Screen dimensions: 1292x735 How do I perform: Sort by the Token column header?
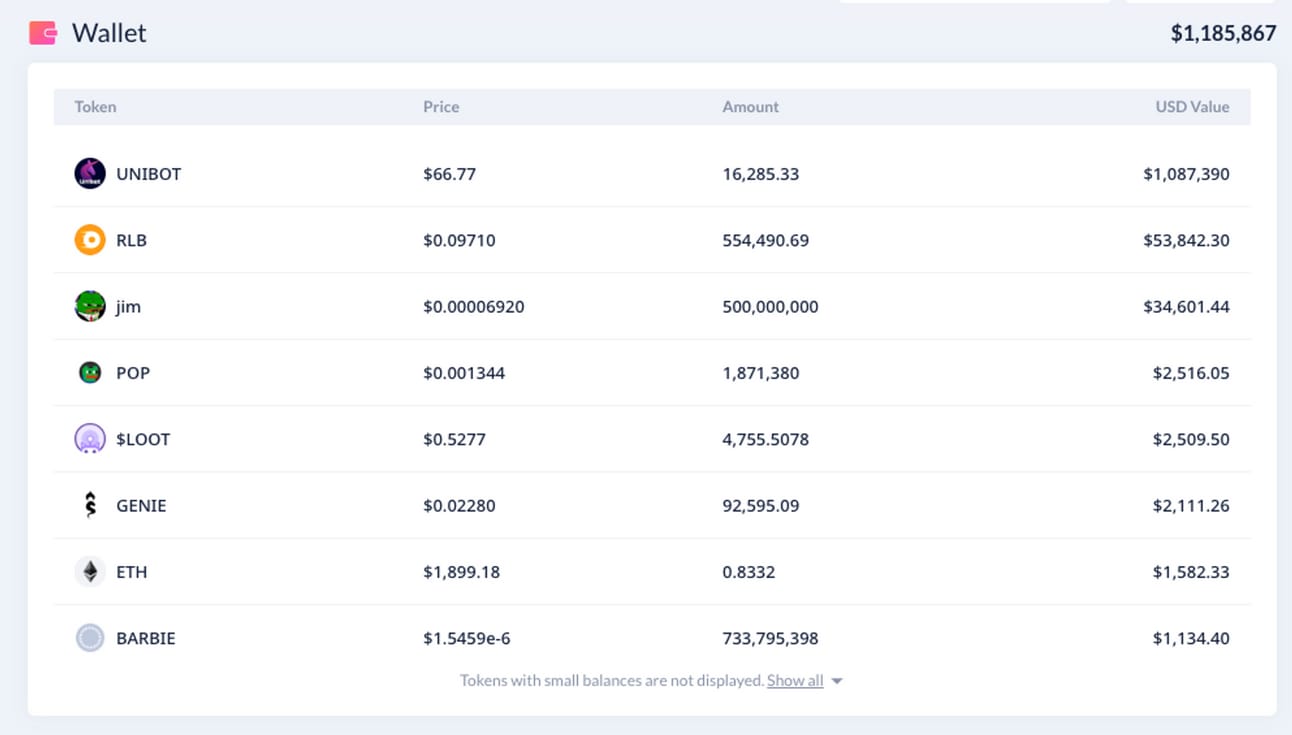pyautogui.click(x=95, y=107)
